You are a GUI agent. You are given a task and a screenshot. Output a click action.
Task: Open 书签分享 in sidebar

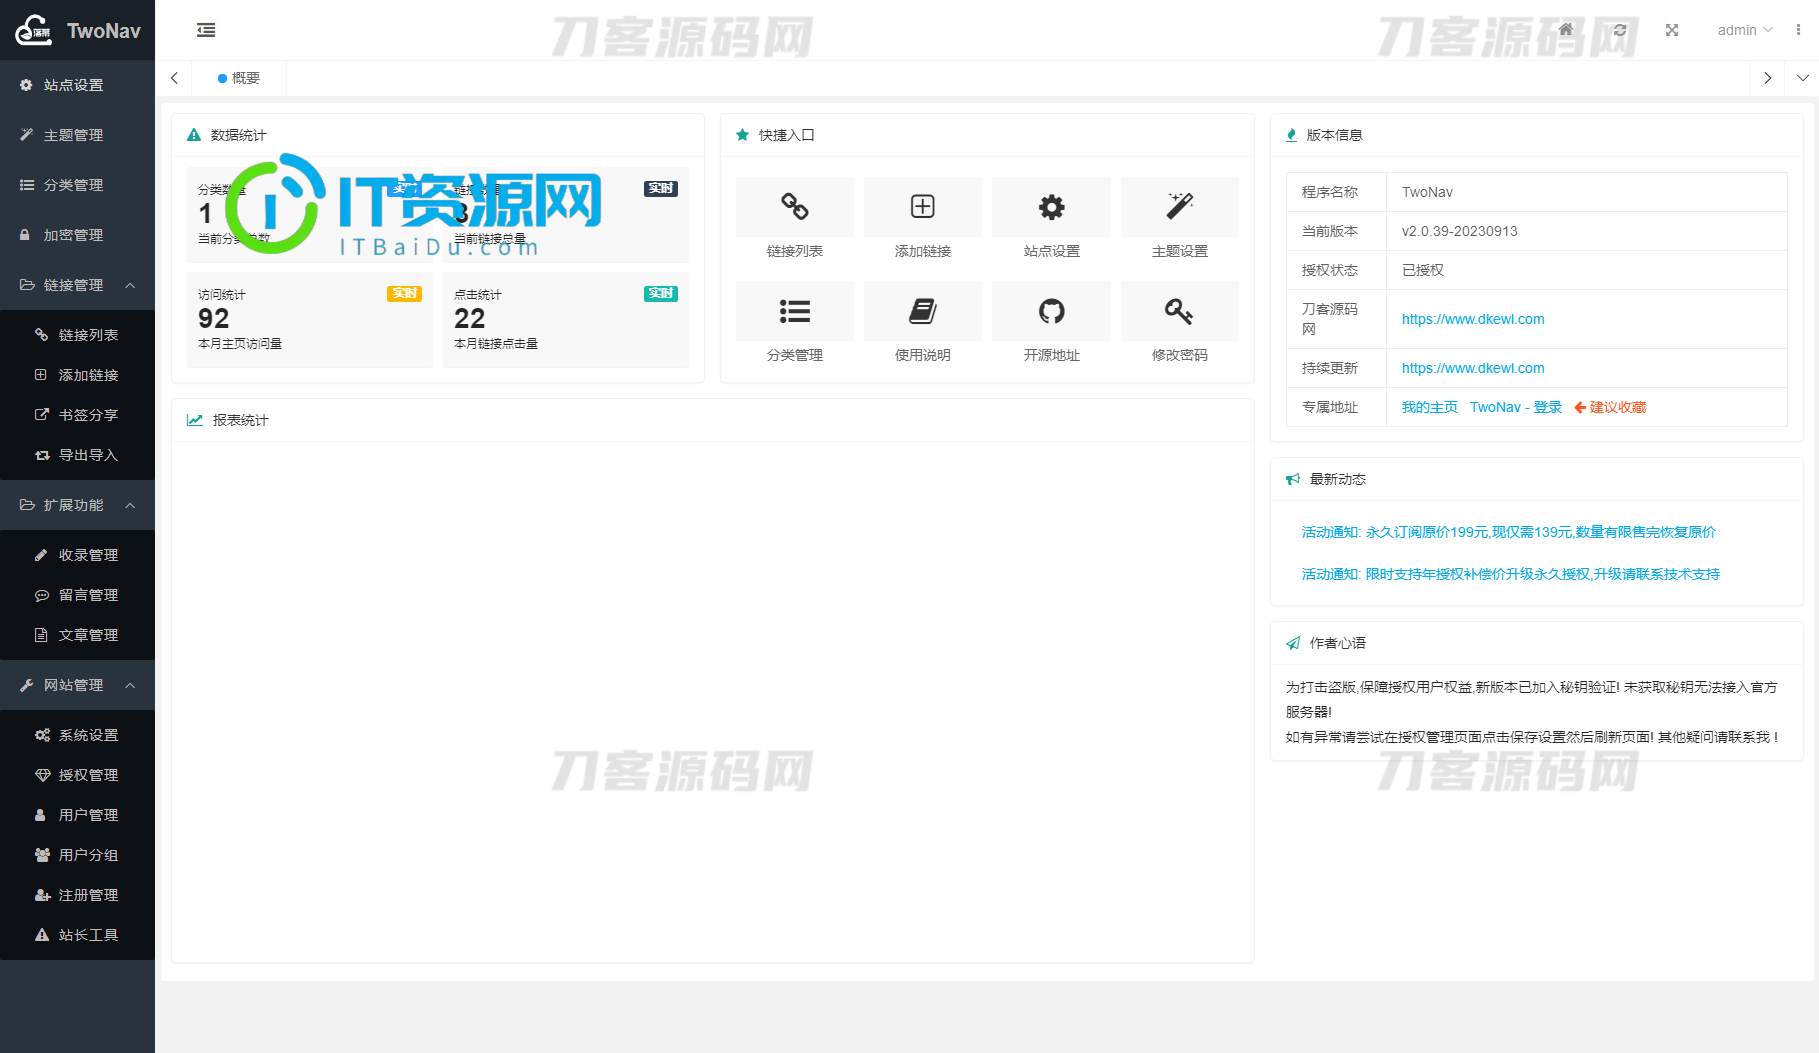coord(77,415)
